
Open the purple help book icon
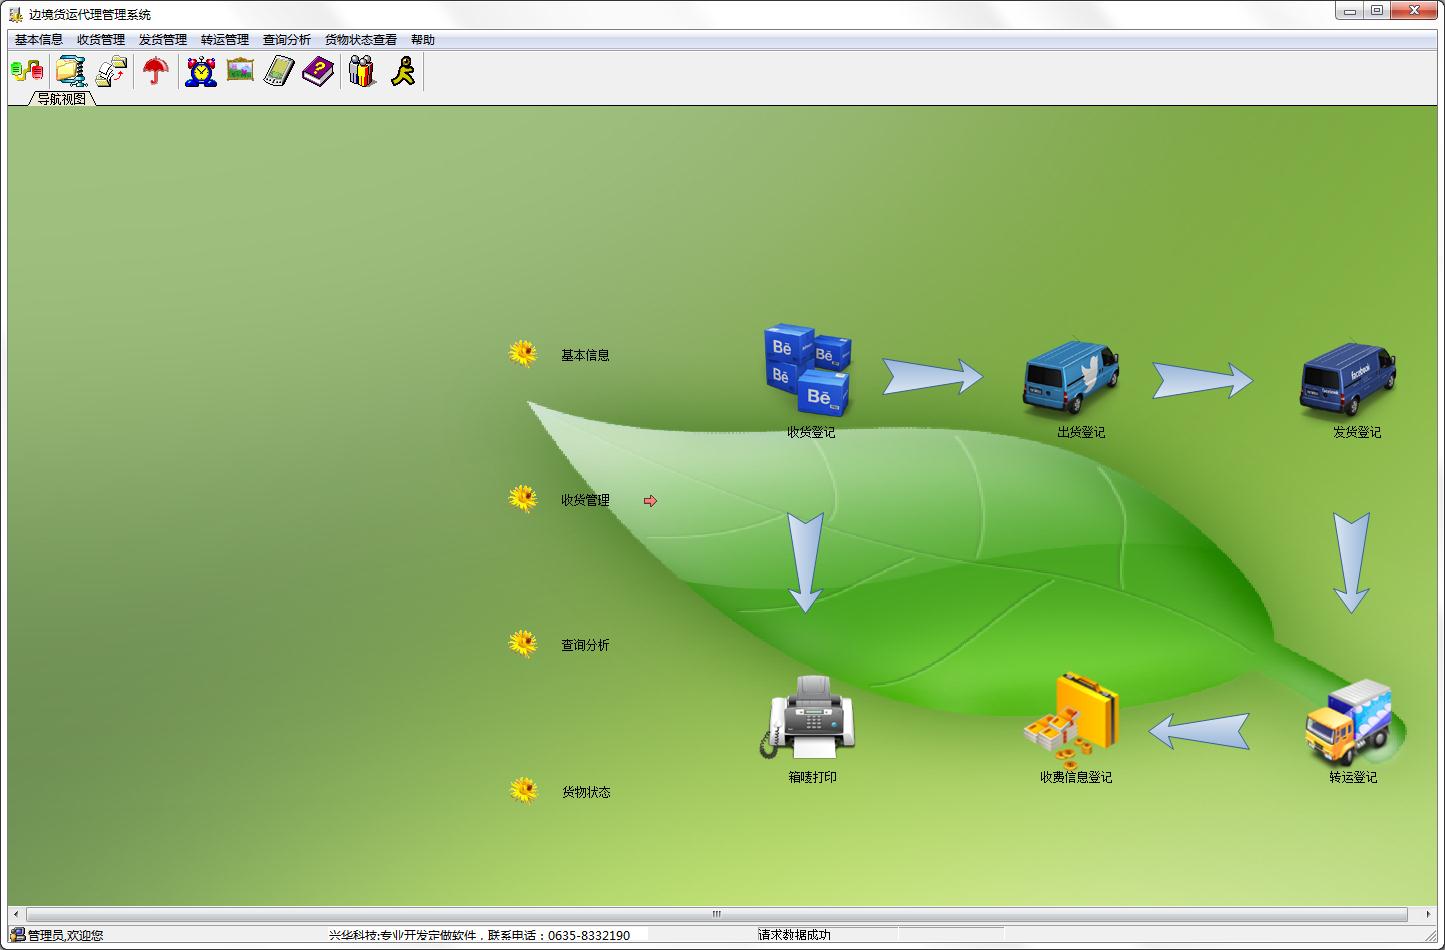317,71
